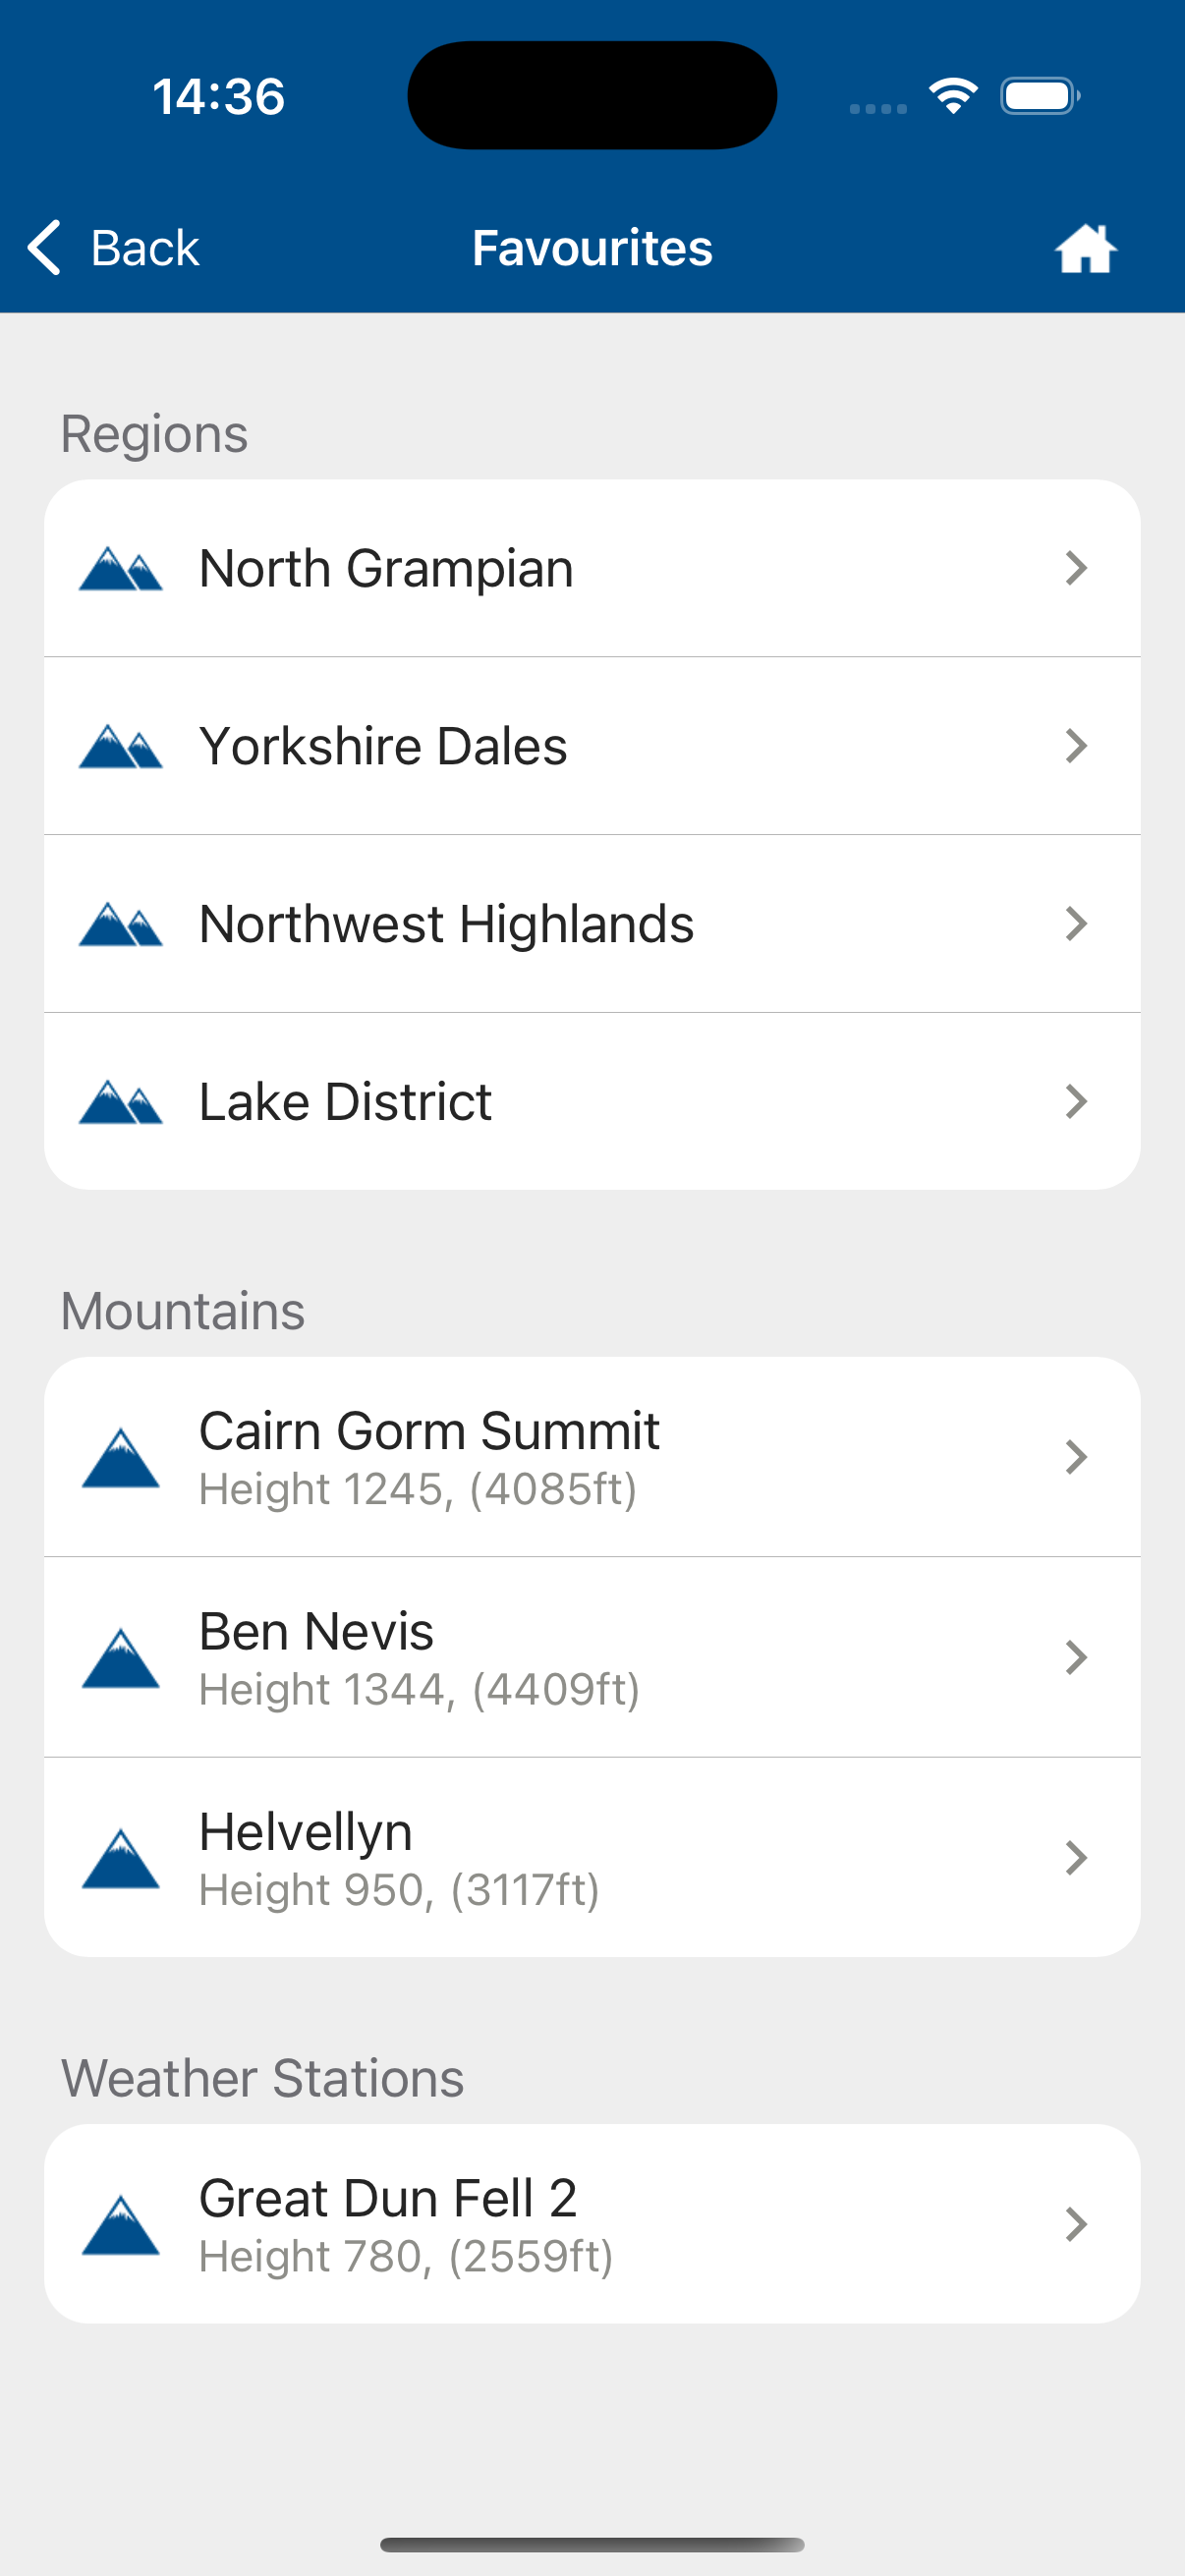
Task: Expand Yorkshire Dales using right chevron
Action: (1076, 746)
